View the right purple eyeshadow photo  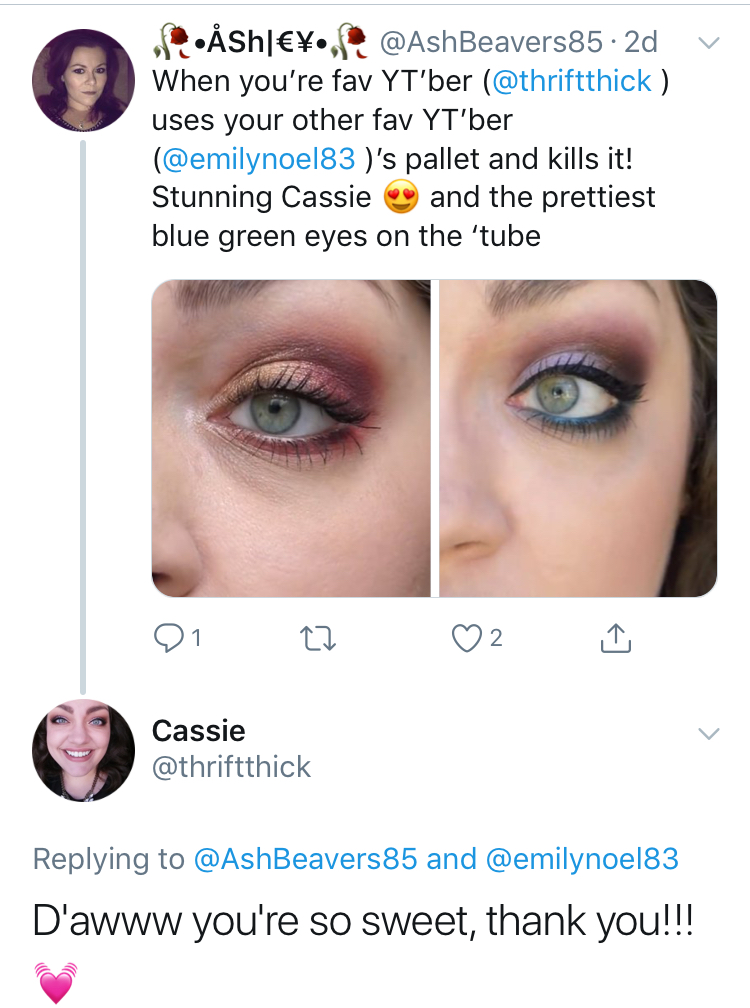click(578, 438)
